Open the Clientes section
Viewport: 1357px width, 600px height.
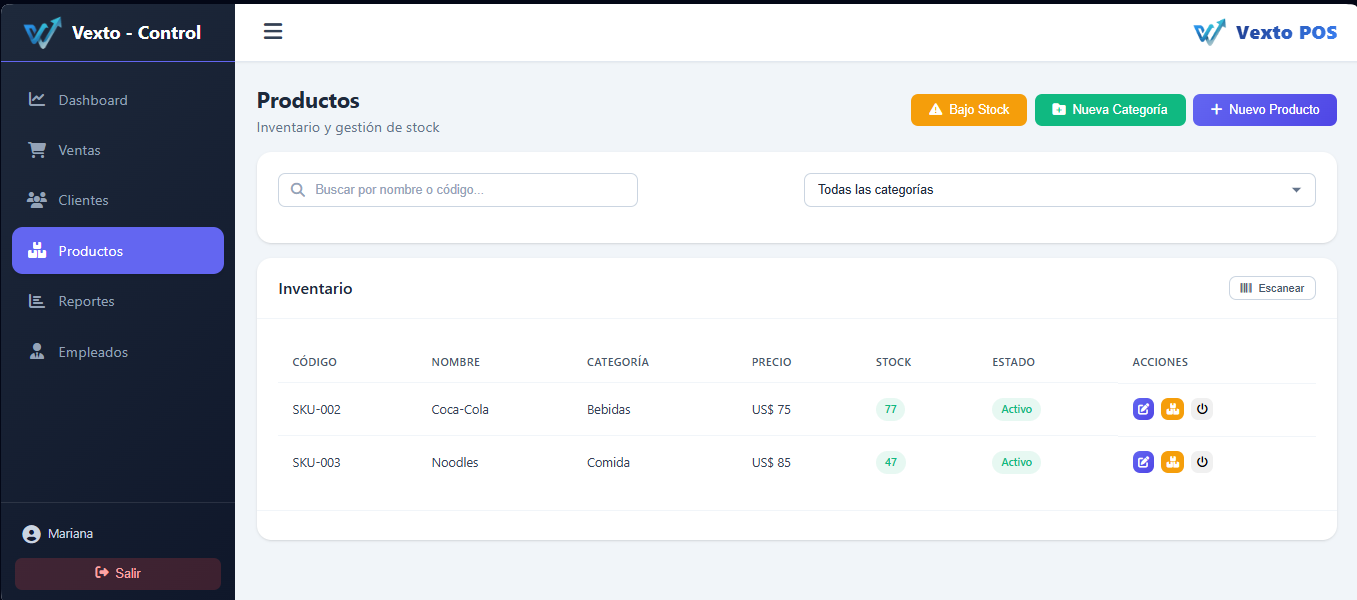tap(118, 200)
